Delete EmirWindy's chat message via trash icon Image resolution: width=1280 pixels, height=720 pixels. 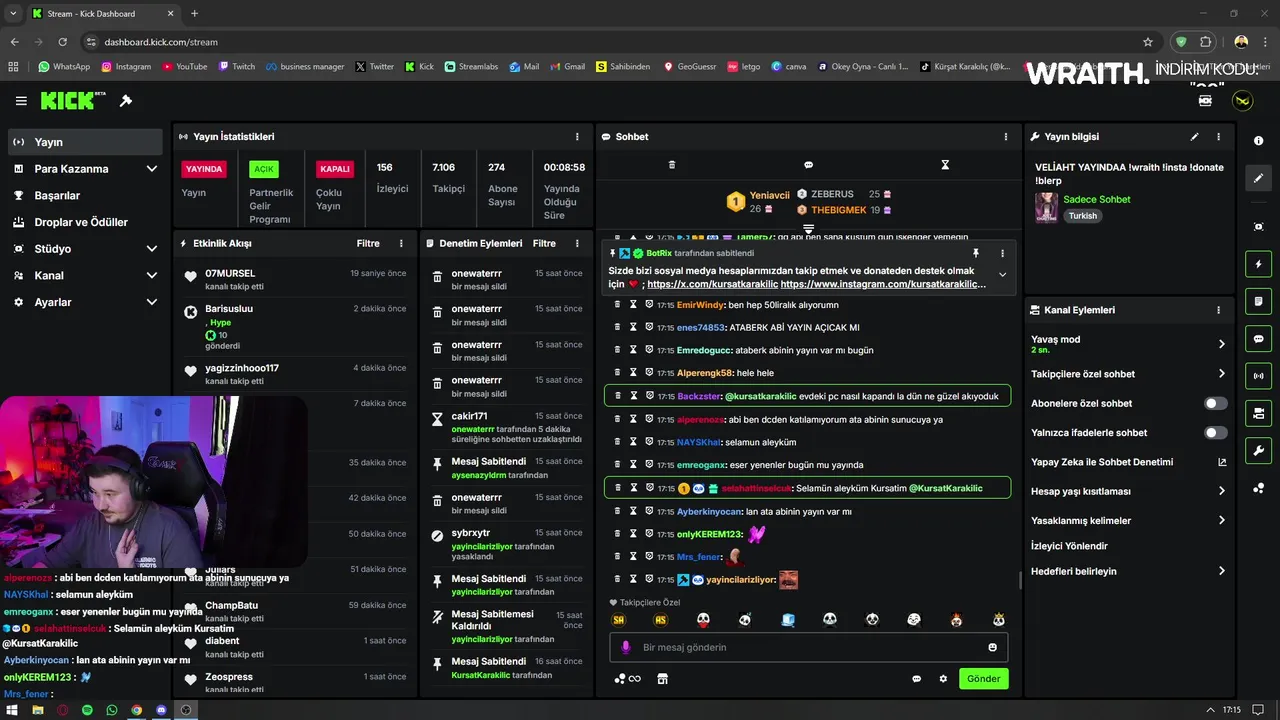[x=617, y=304]
